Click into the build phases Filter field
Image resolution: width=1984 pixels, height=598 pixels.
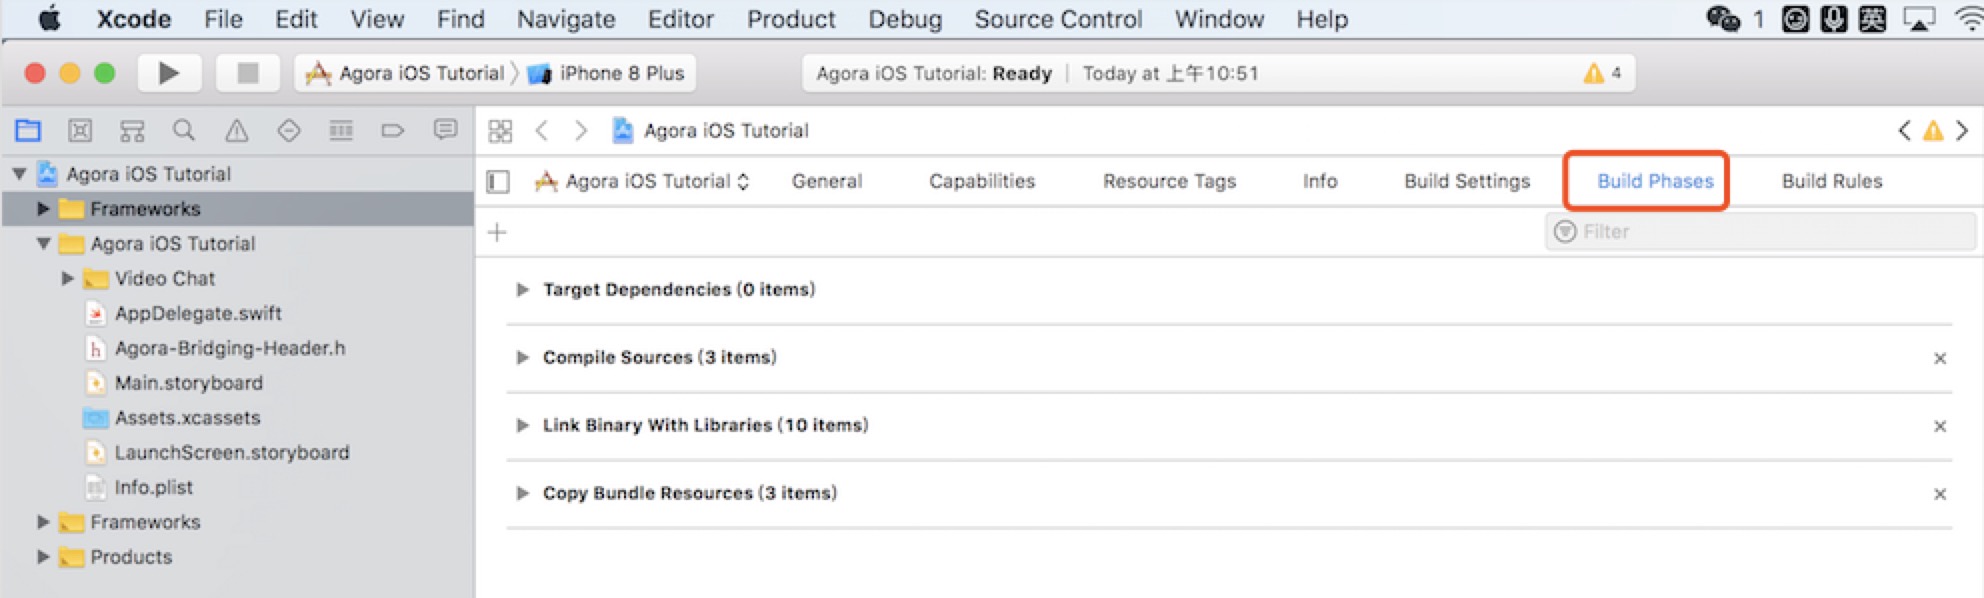click(x=1761, y=232)
